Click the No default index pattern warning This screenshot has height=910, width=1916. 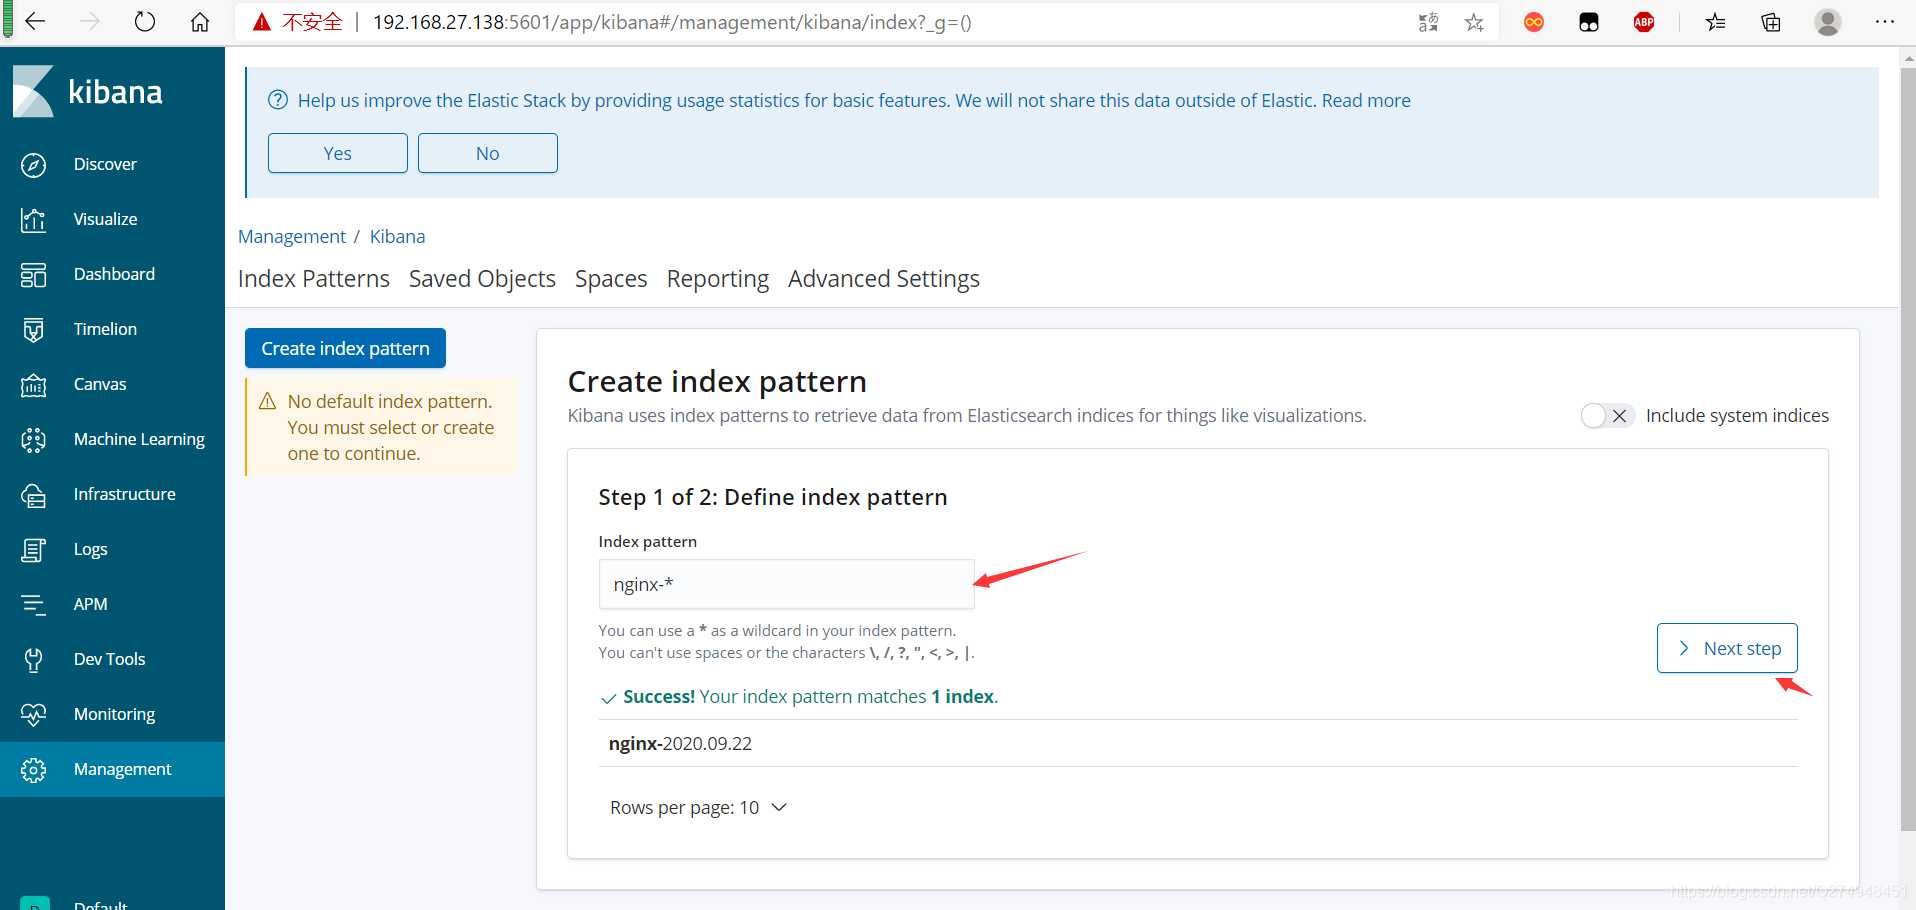pyautogui.click(x=381, y=427)
